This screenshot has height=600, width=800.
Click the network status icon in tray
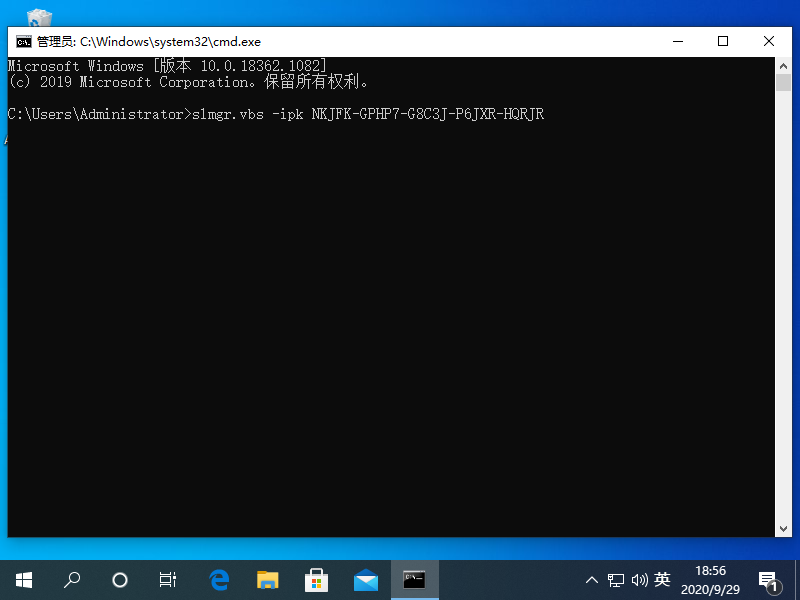click(x=616, y=580)
